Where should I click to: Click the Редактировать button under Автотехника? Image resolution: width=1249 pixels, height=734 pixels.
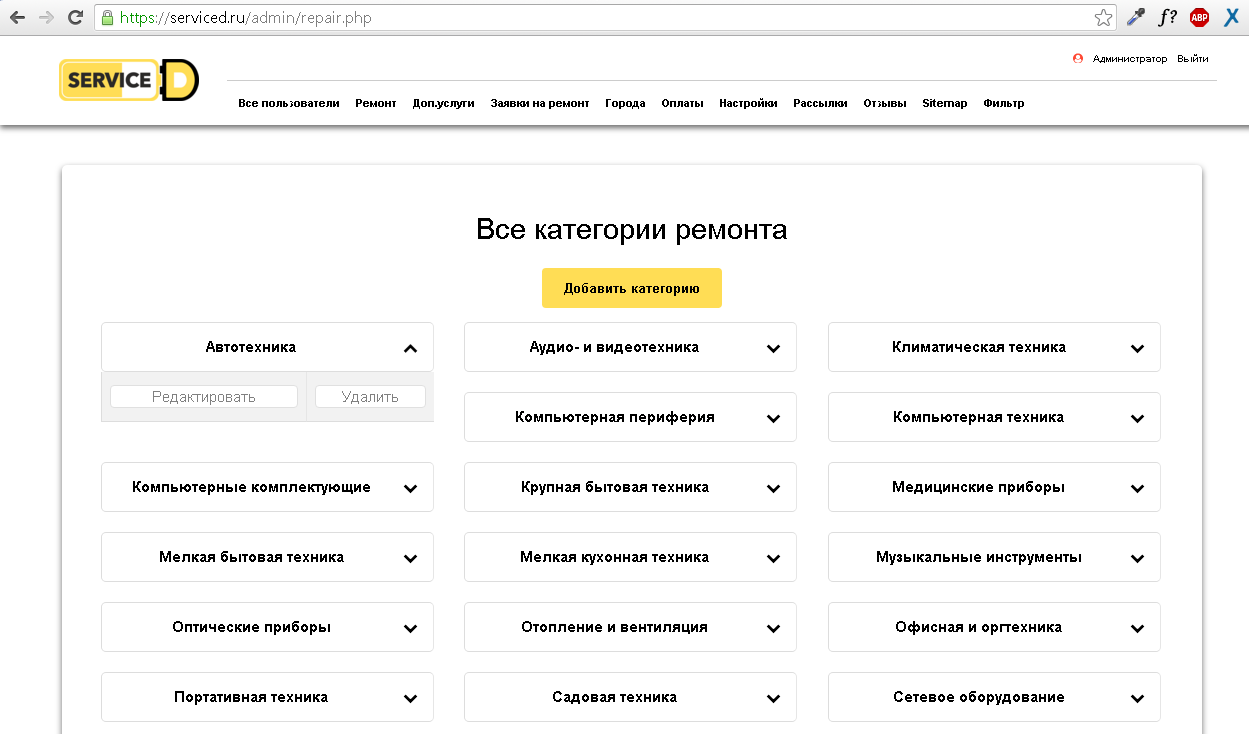click(x=204, y=397)
